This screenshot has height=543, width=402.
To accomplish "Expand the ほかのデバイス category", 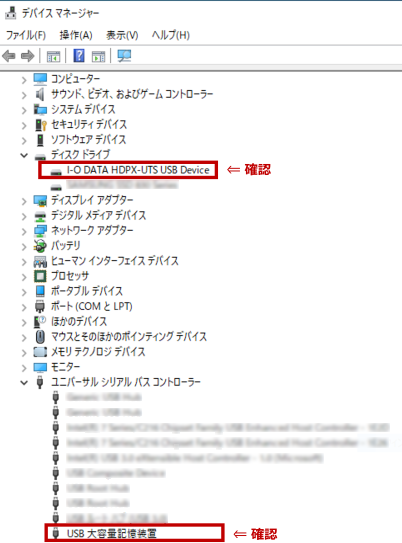I will point(24,322).
